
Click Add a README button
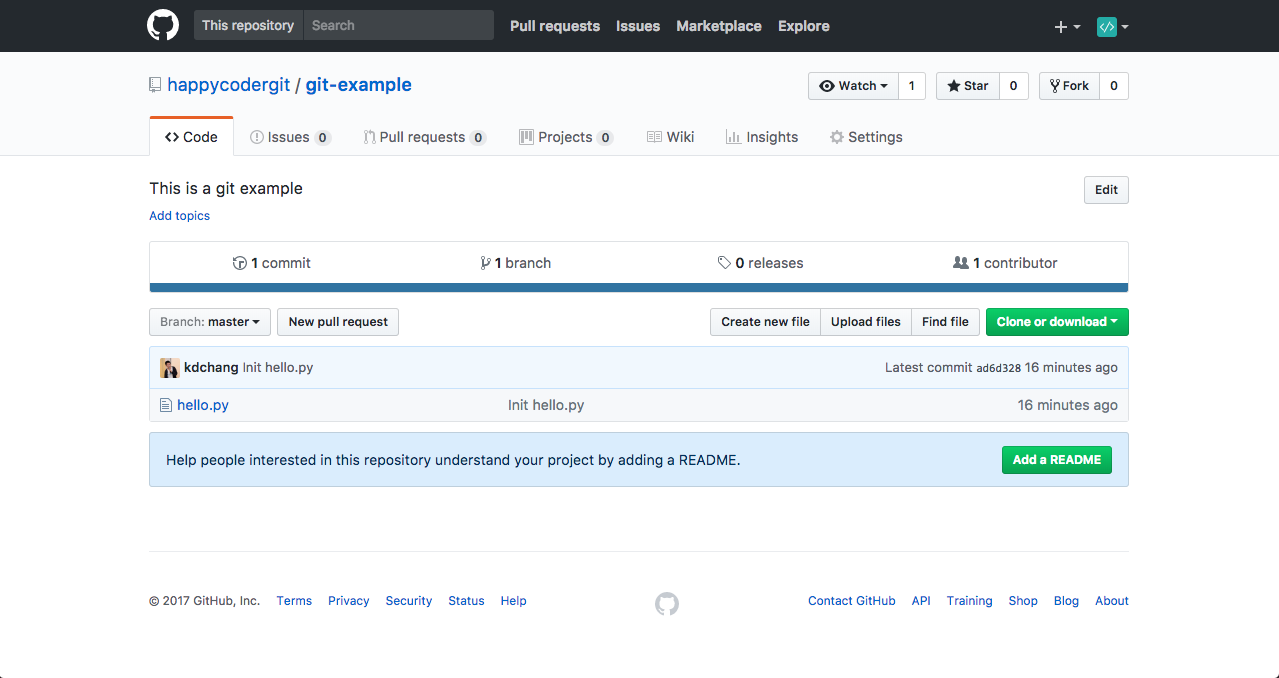coord(1057,460)
